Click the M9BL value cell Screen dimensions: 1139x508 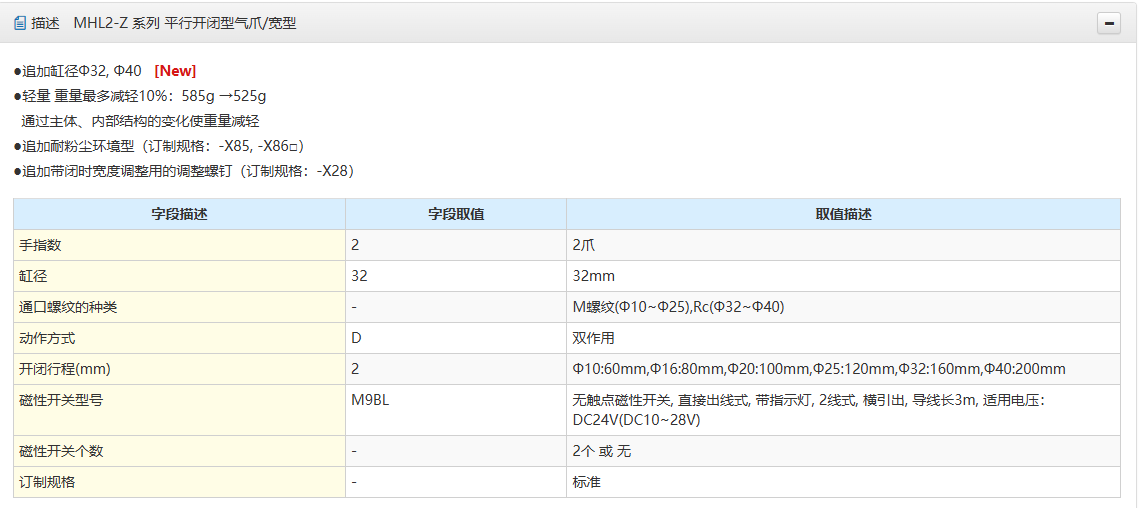click(x=371, y=400)
